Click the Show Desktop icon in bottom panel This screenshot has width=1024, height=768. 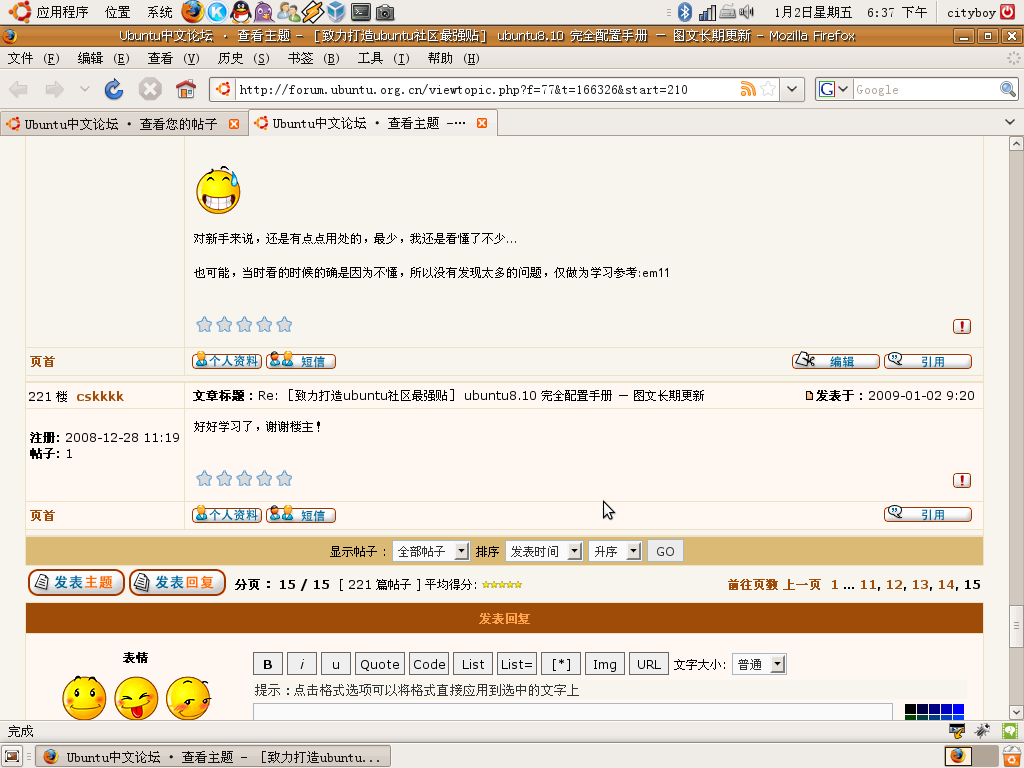coord(12,756)
